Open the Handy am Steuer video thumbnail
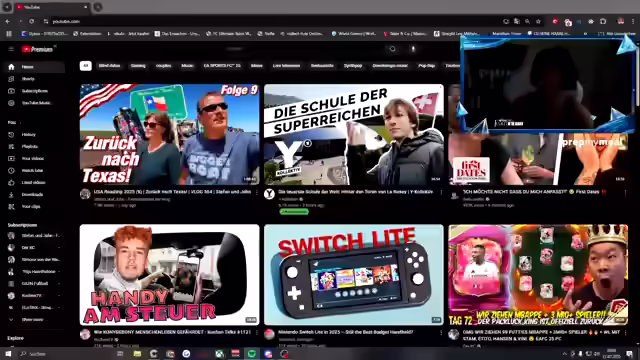The width and height of the screenshot is (640, 360). (169, 275)
